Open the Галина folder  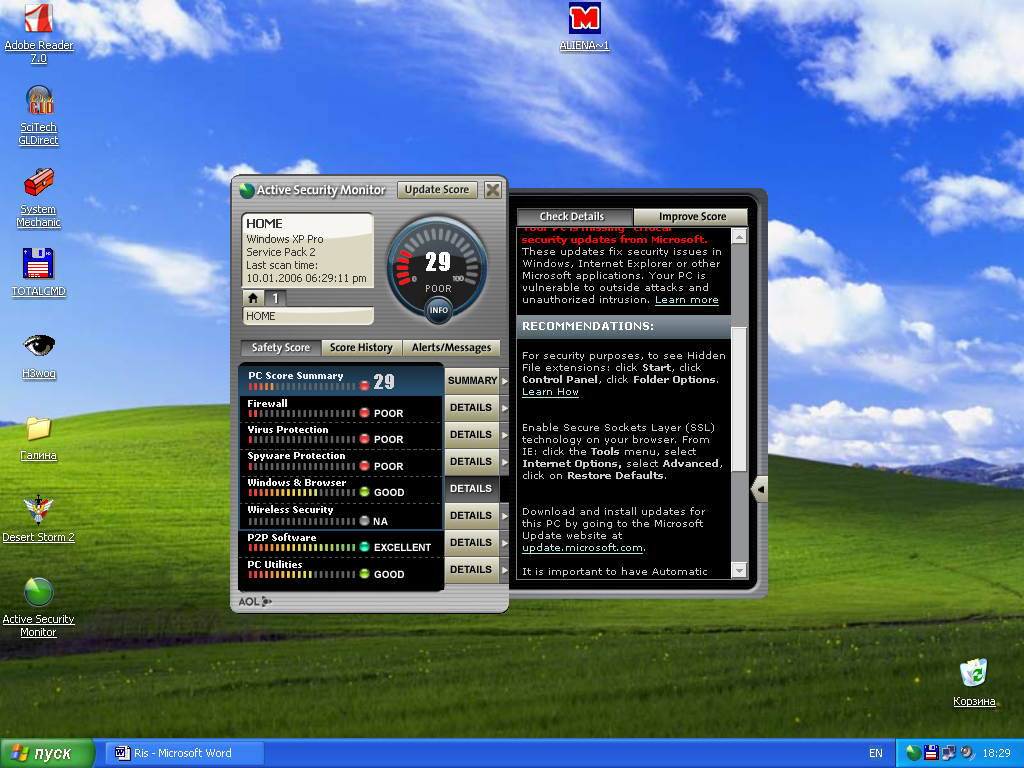39,438
